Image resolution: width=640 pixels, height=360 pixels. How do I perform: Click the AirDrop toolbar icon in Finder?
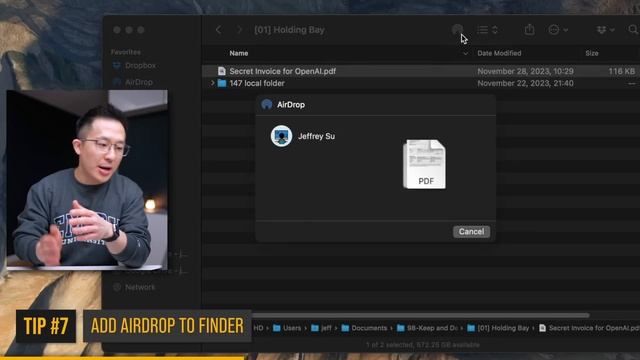point(457,29)
